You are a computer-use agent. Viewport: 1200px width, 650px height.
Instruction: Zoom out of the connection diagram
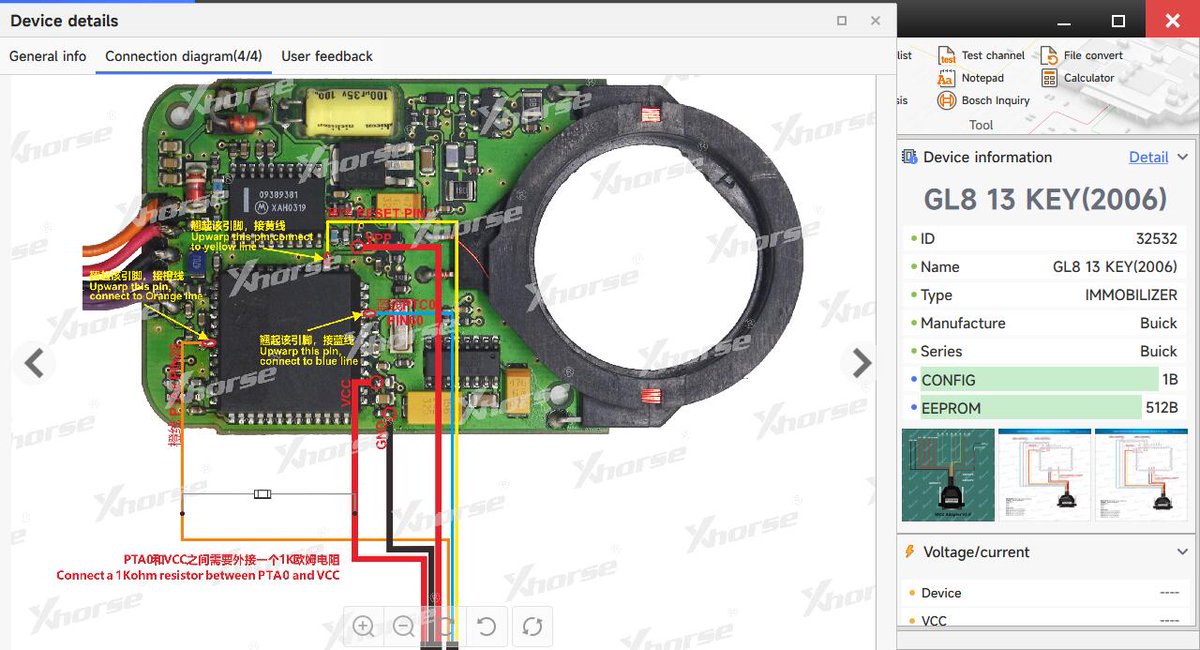pyautogui.click(x=404, y=627)
